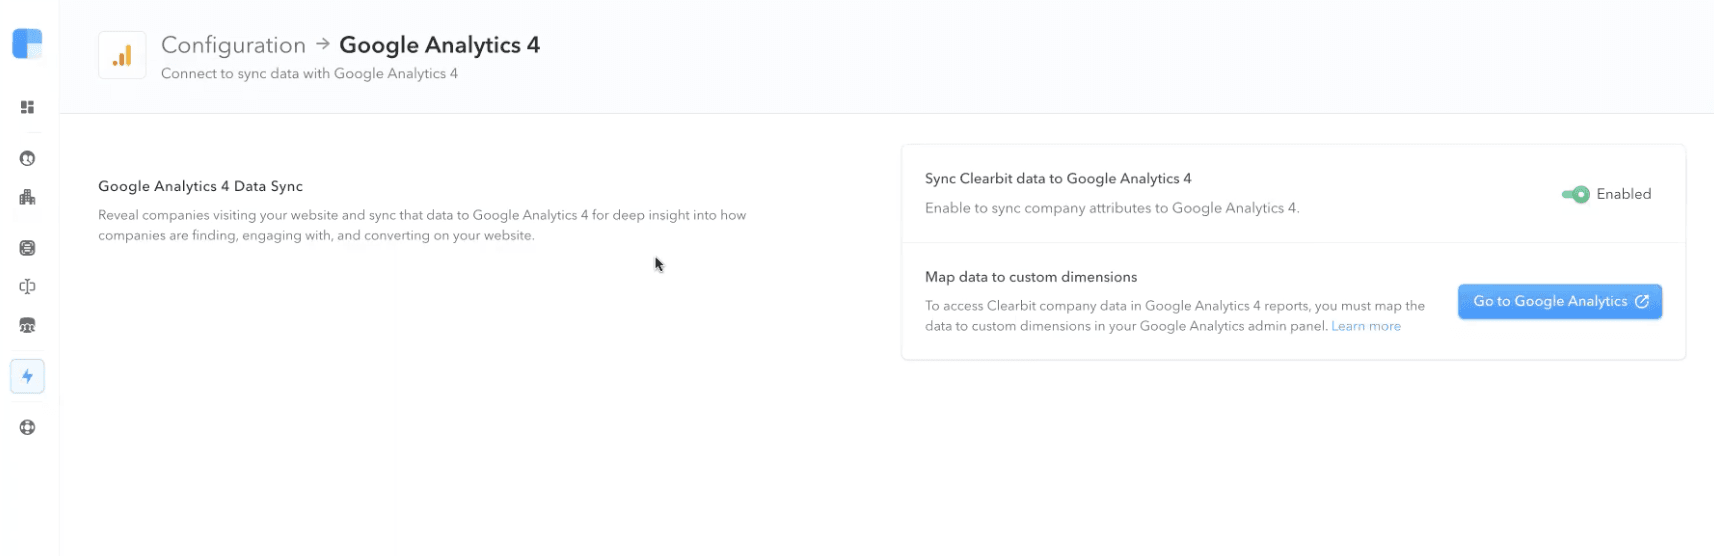Click the 'Enabled' label beside the switch
The width and height of the screenshot is (1714, 556).
click(1623, 194)
